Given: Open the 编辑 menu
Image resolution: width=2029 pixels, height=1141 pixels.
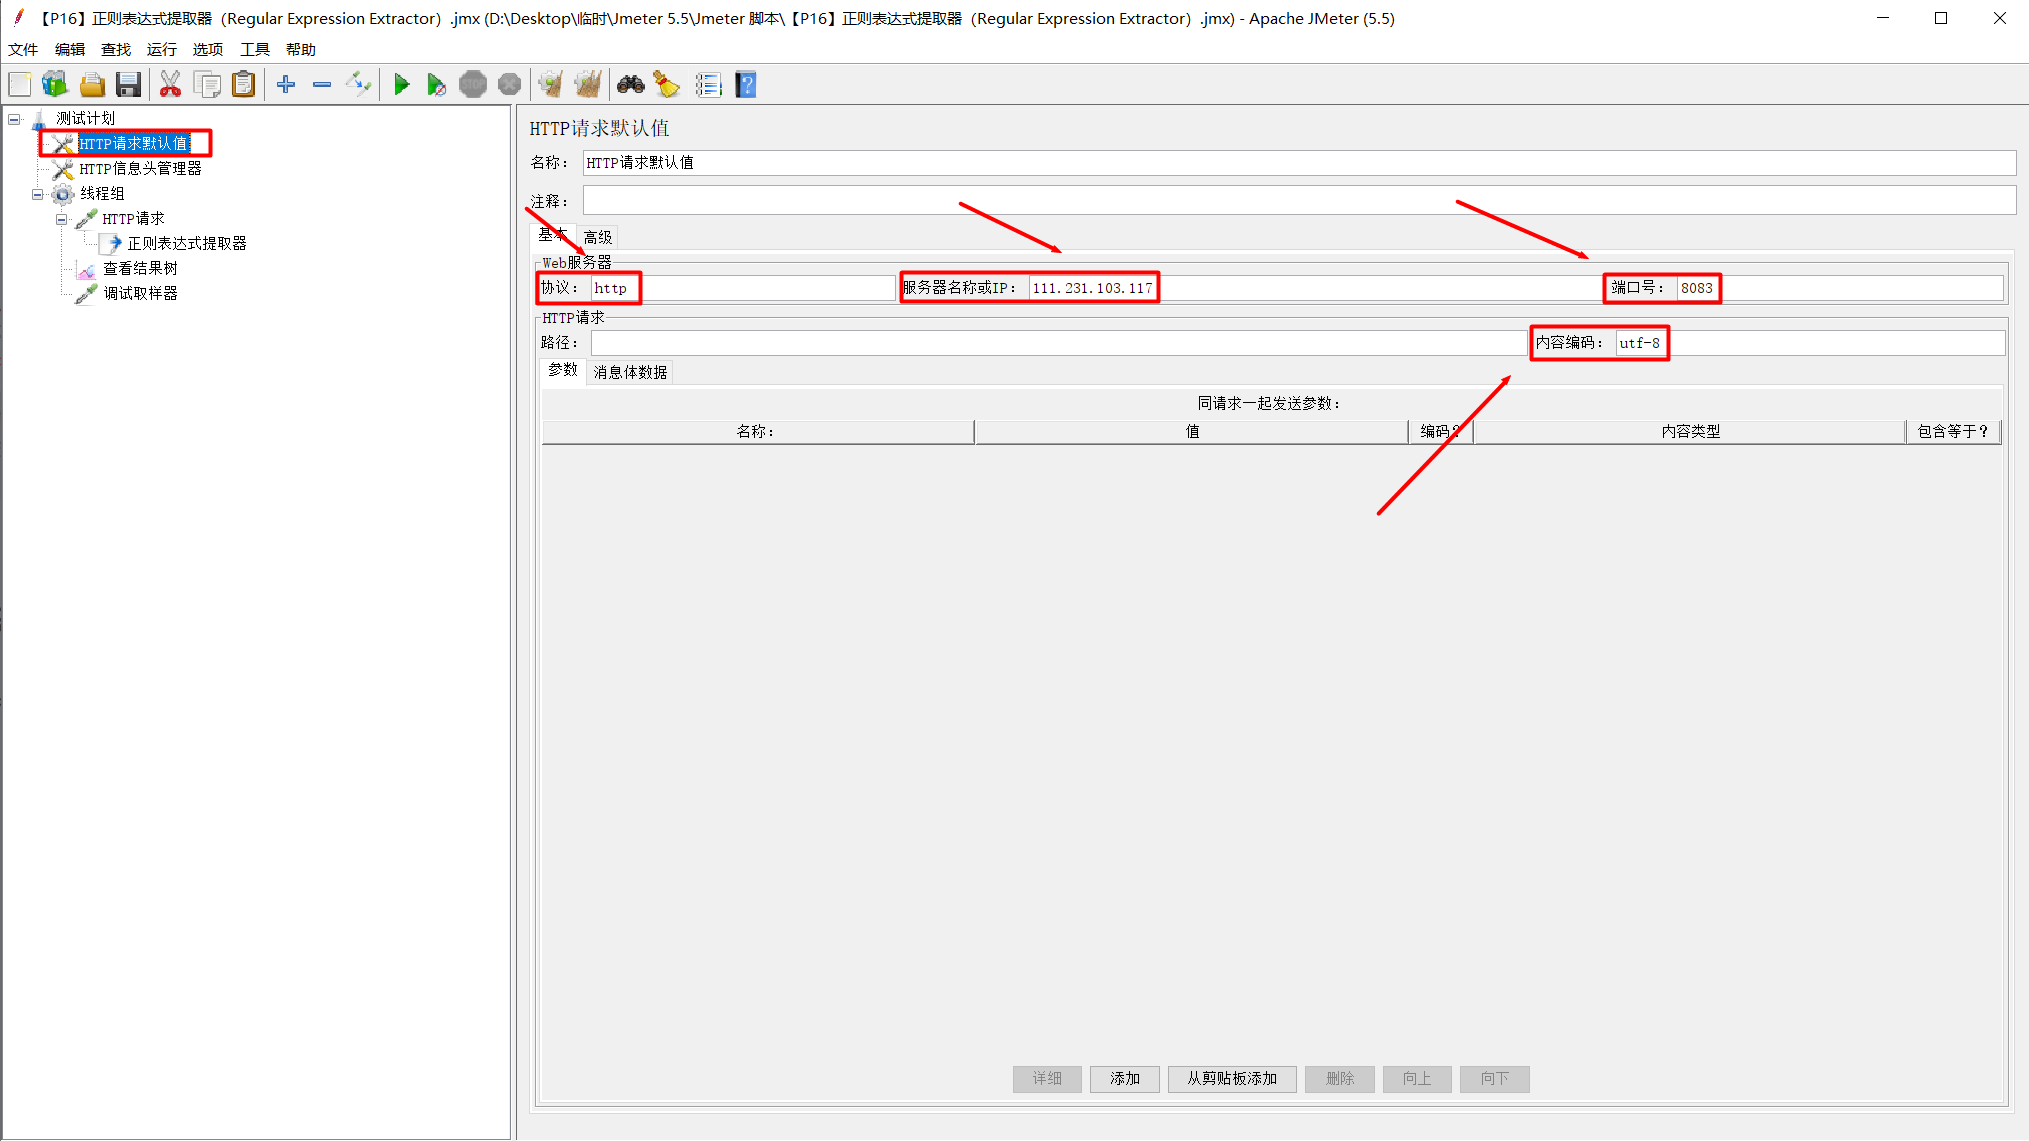Looking at the screenshot, I should 70,49.
